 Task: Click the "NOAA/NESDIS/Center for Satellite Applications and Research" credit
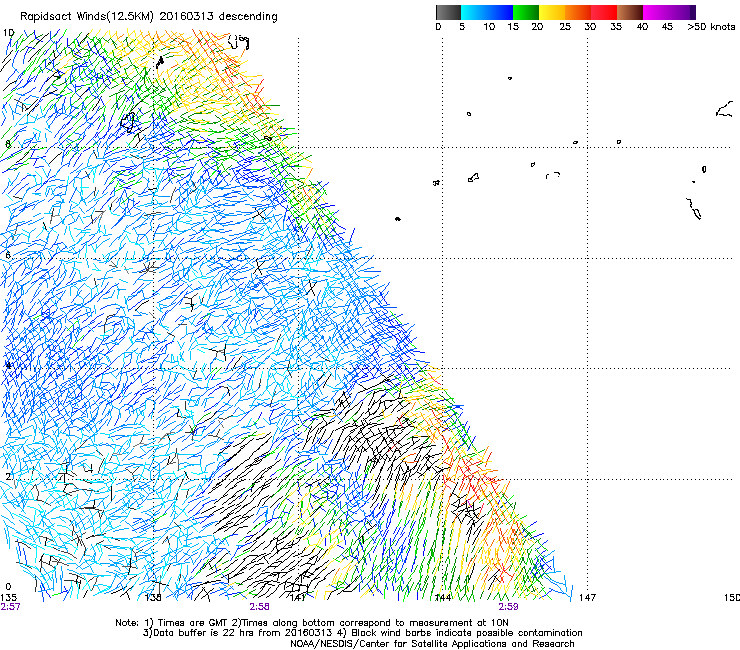tap(432, 644)
